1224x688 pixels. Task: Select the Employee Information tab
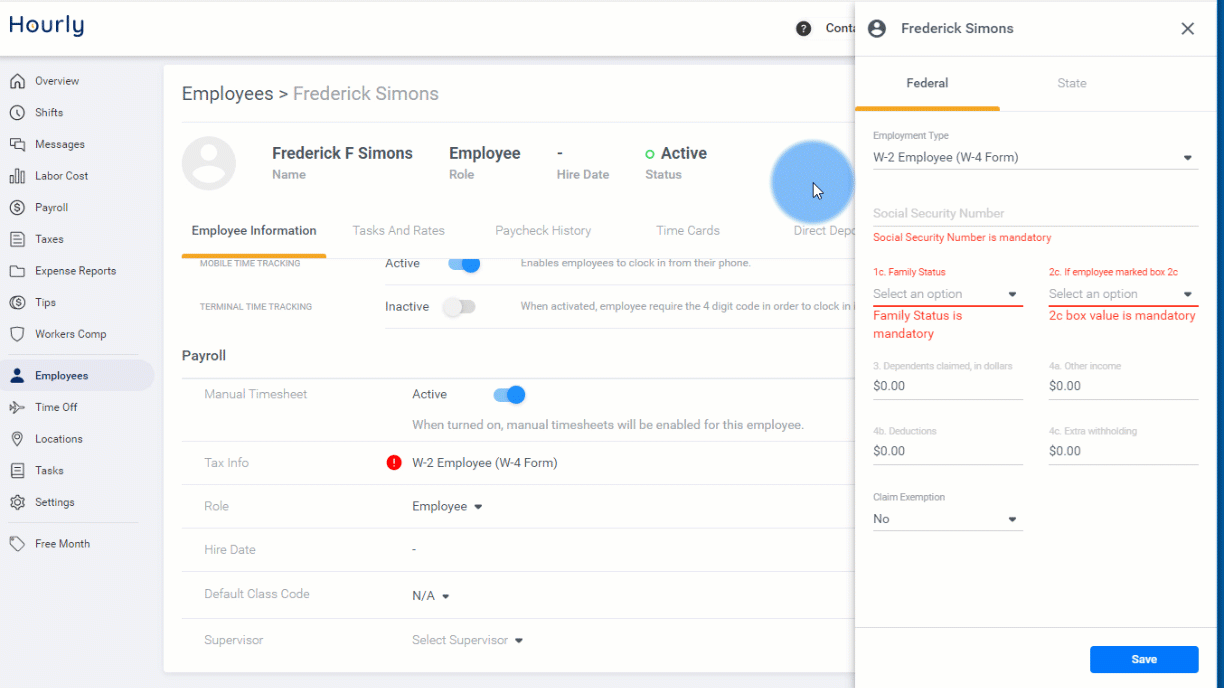tap(254, 231)
